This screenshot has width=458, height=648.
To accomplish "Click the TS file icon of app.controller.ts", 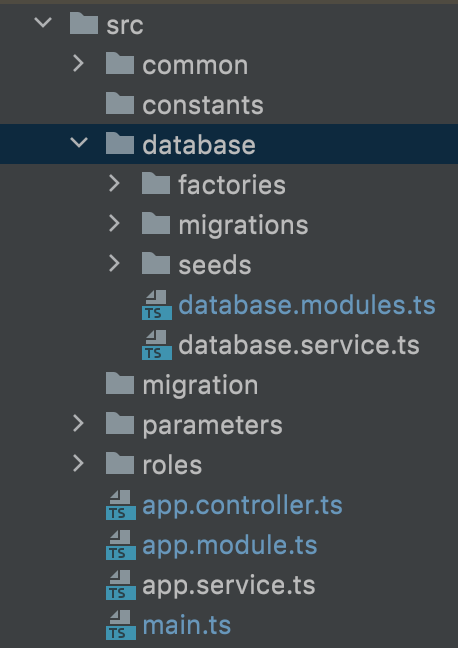I will (x=121, y=505).
